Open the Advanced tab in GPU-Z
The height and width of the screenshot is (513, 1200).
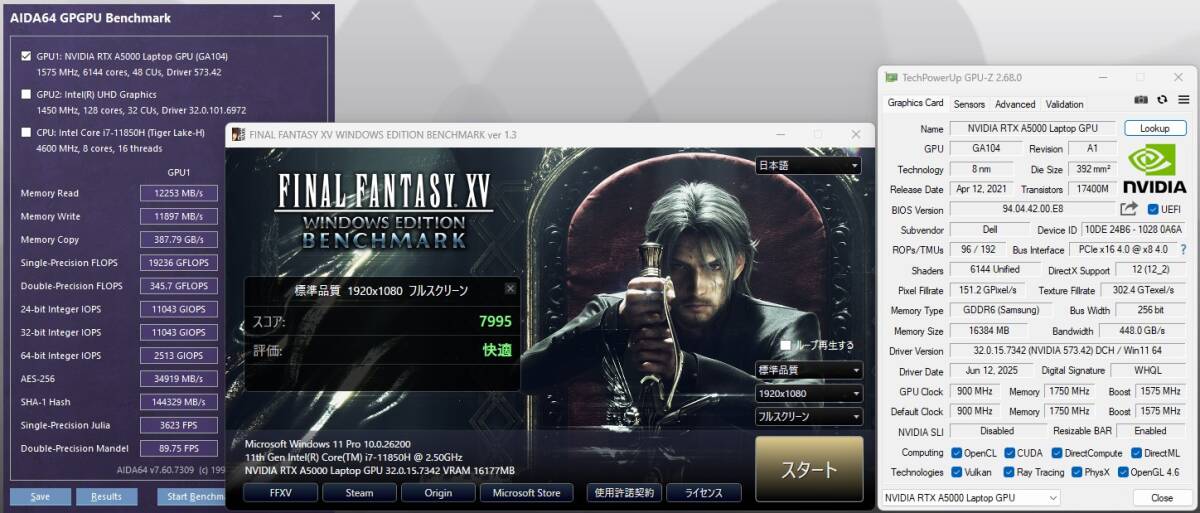1015,104
